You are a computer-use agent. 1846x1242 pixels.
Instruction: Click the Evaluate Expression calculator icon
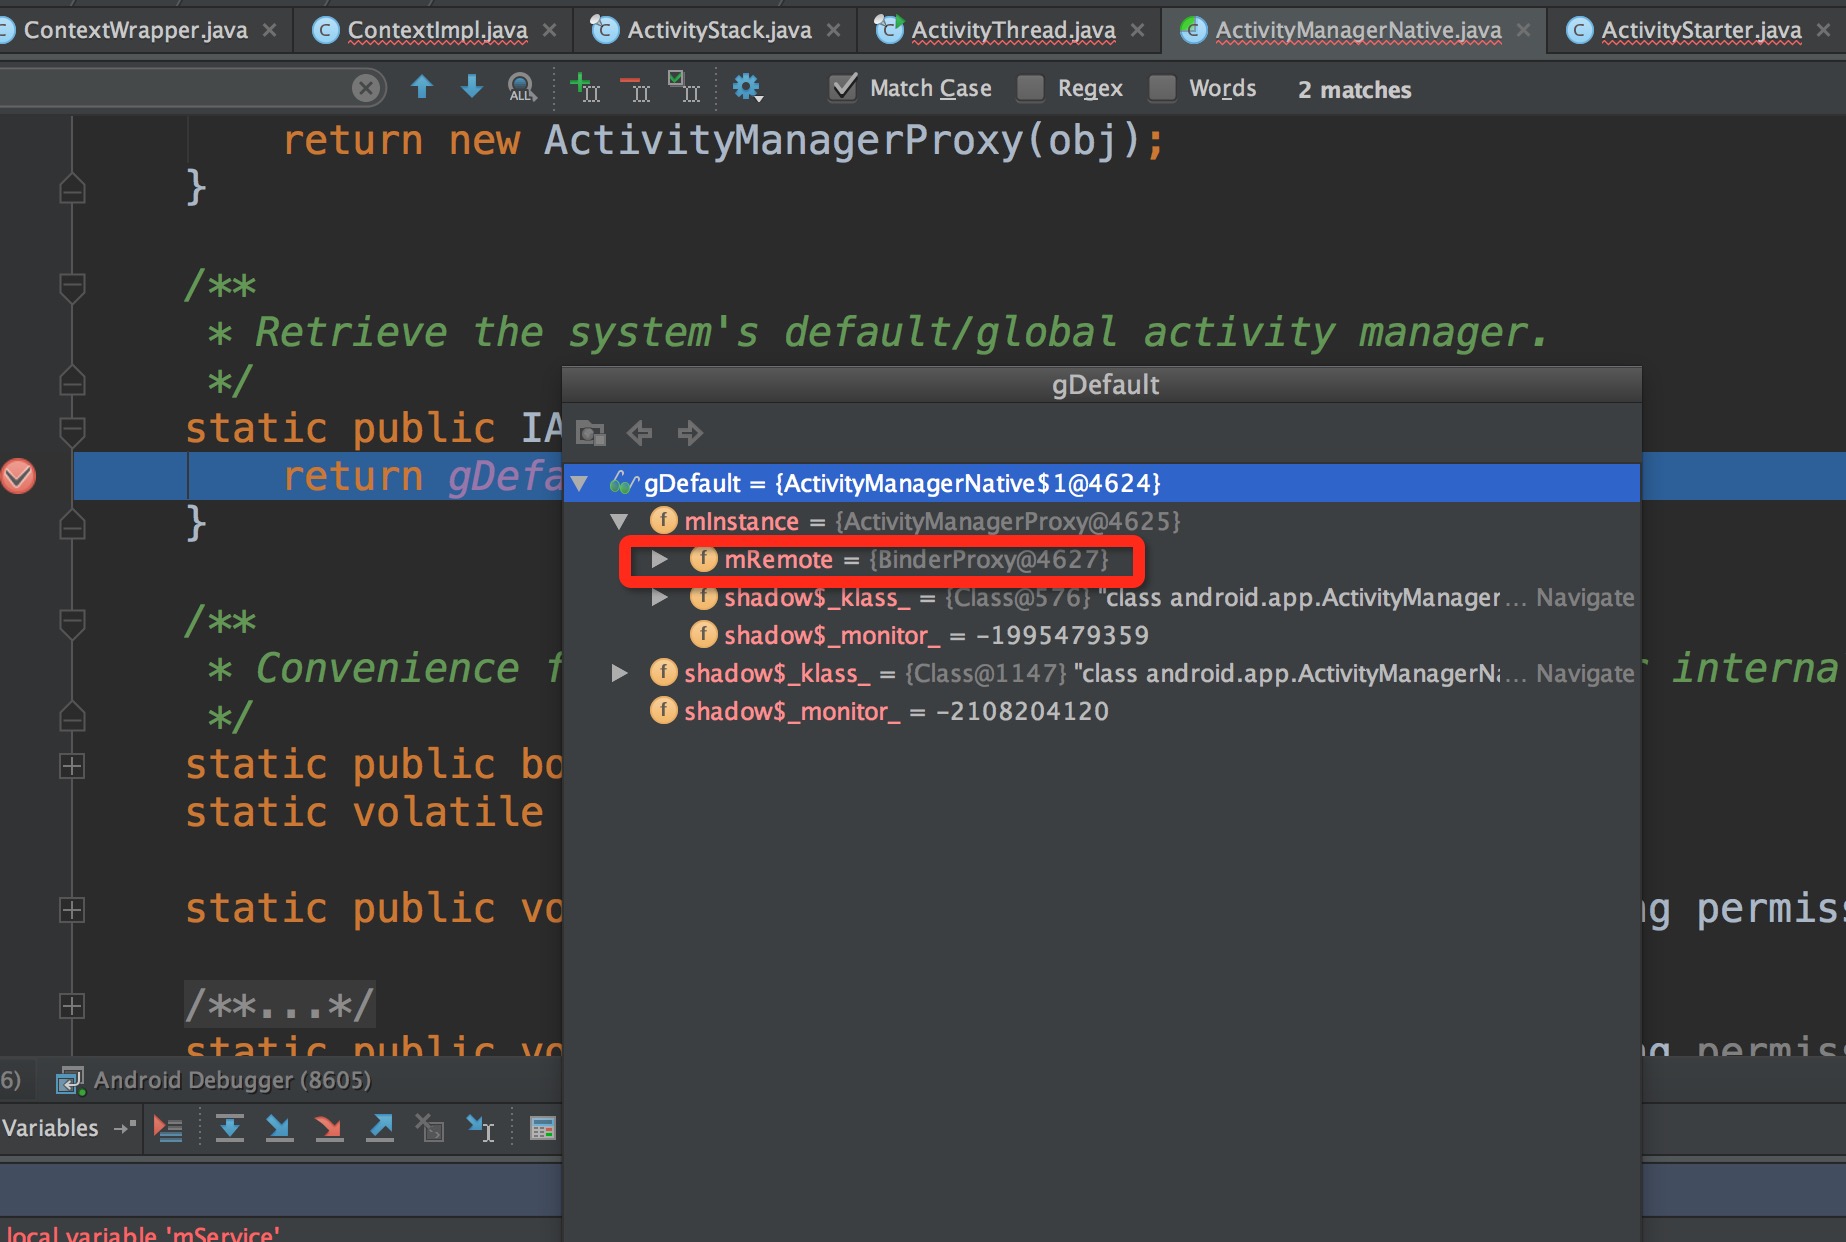[542, 1129]
